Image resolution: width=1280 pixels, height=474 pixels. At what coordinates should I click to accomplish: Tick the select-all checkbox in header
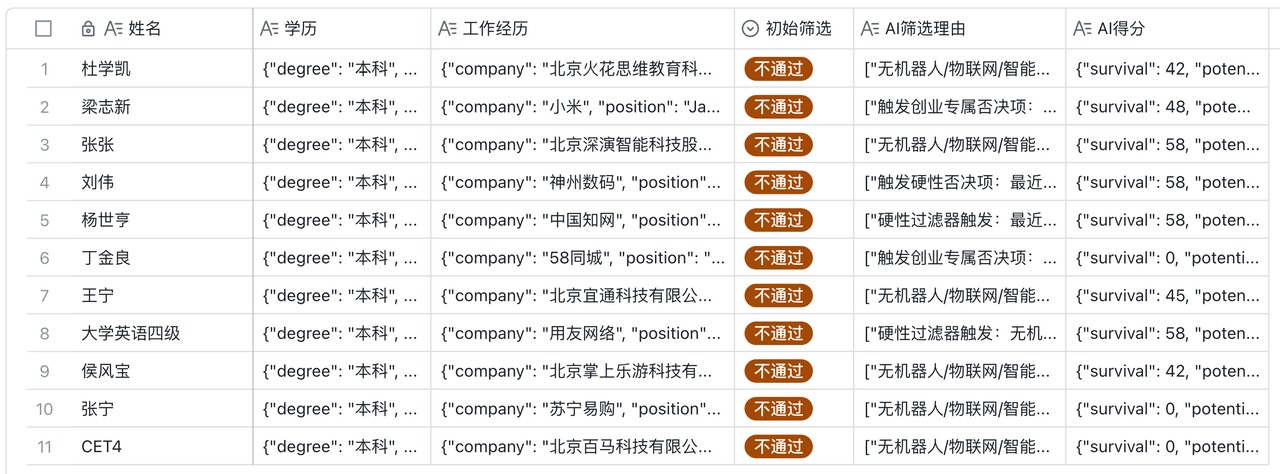pos(43,29)
